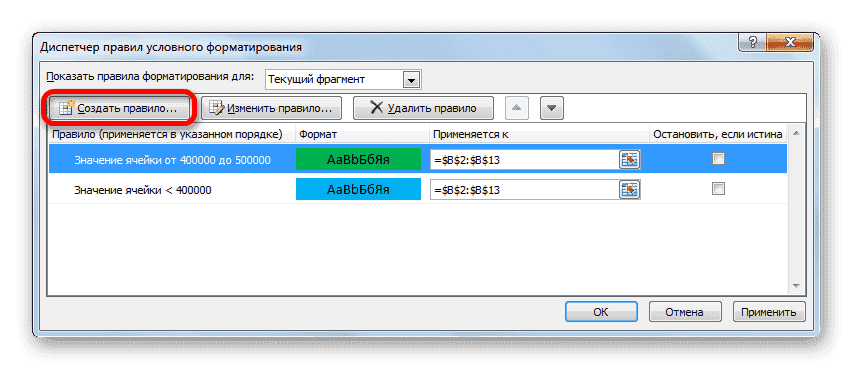Move selected rule down arrow
The image size is (853, 370).
coord(552,108)
